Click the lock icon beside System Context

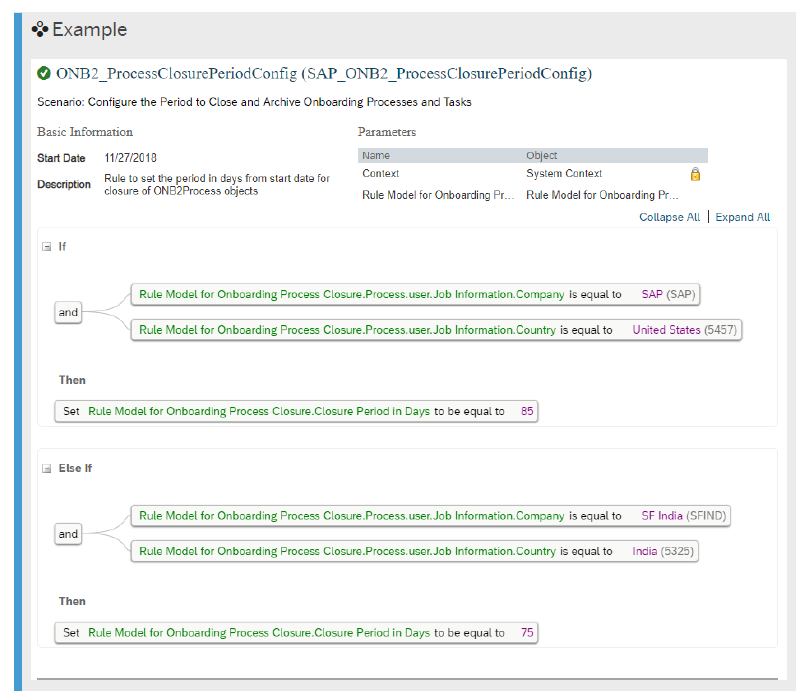(x=695, y=174)
